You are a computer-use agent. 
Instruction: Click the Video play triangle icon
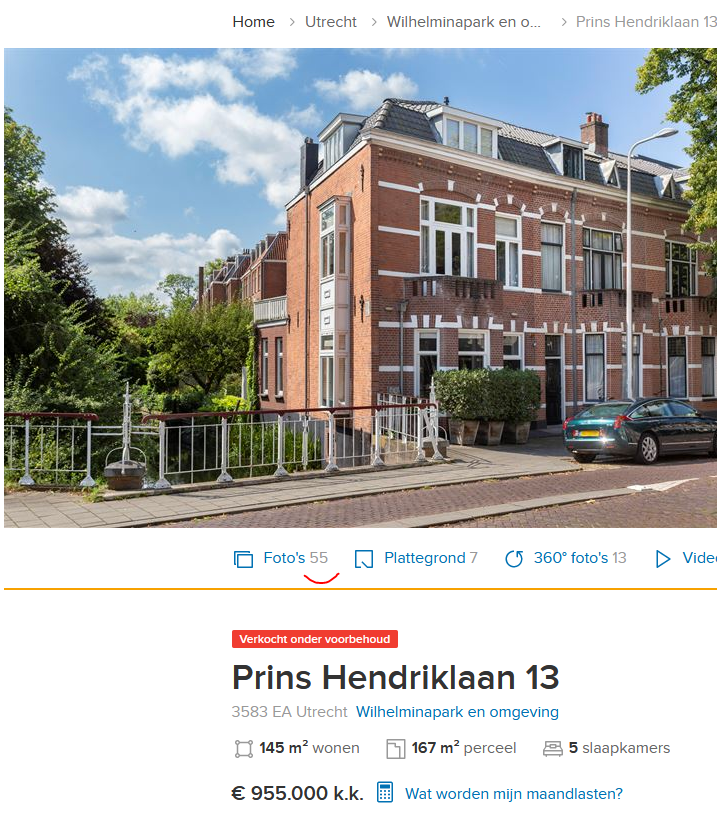tap(663, 559)
